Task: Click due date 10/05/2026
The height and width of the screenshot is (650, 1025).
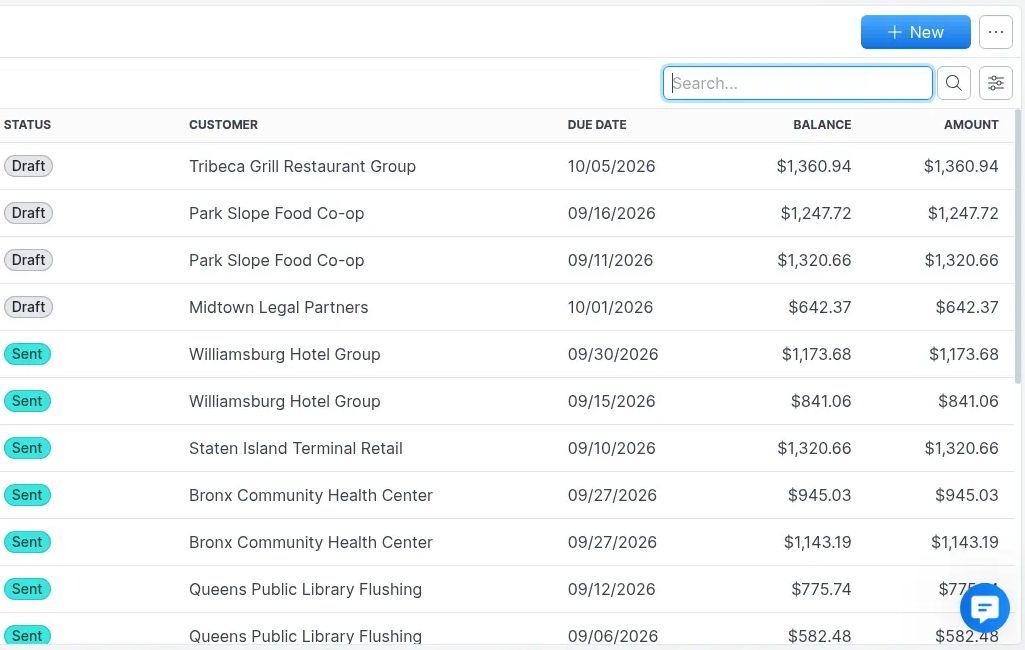Action: tap(611, 166)
